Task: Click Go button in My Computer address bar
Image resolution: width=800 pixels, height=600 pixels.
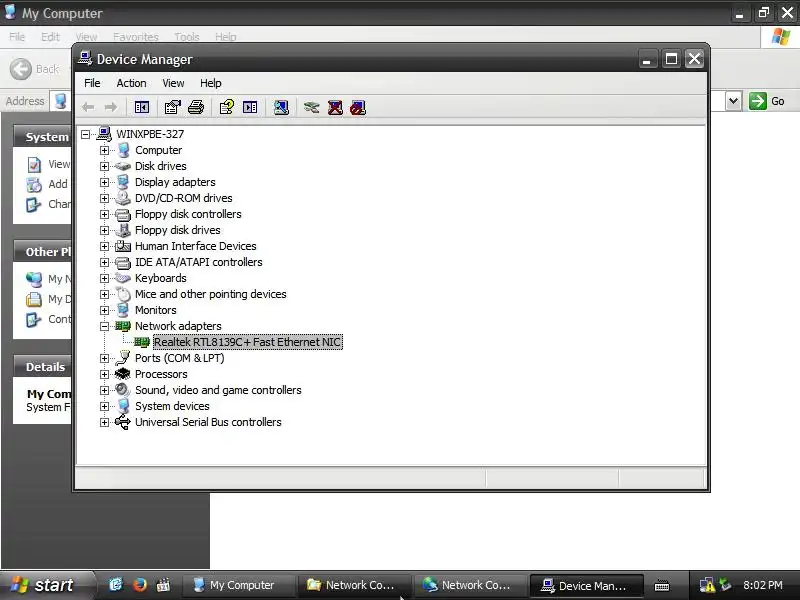Action: point(767,101)
